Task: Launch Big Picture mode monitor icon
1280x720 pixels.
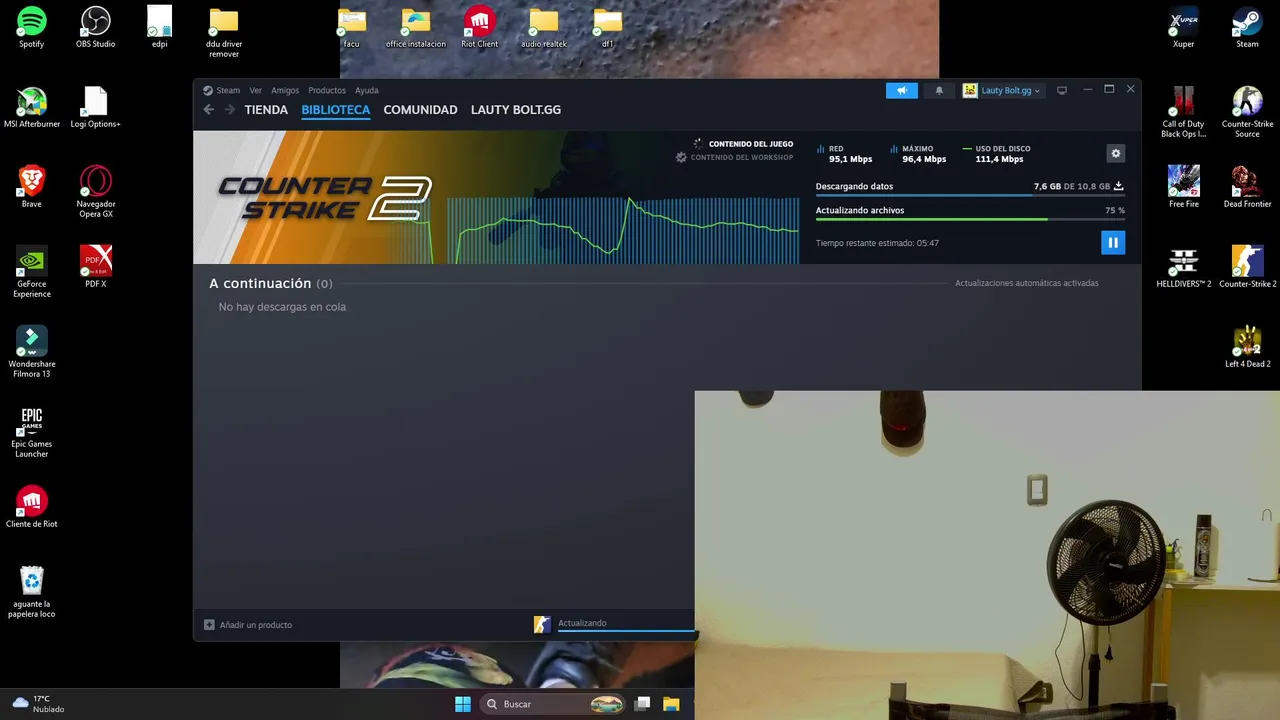Action: 1062,90
